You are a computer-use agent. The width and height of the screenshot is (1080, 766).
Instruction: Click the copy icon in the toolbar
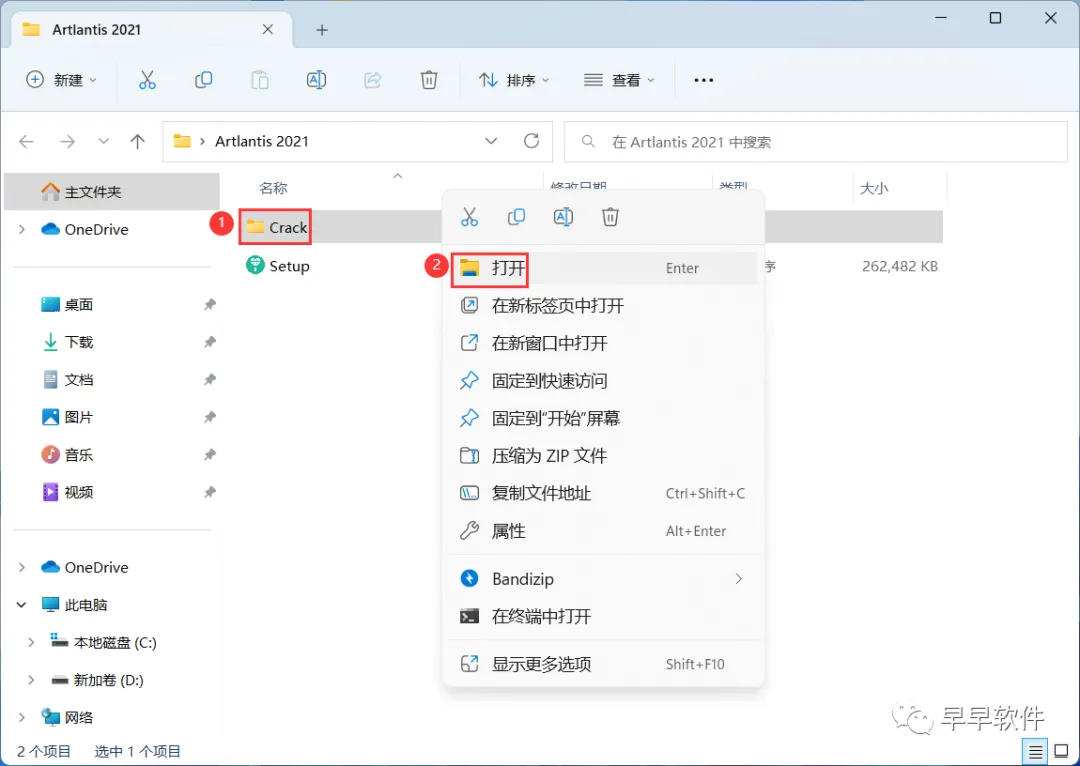pos(203,80)
